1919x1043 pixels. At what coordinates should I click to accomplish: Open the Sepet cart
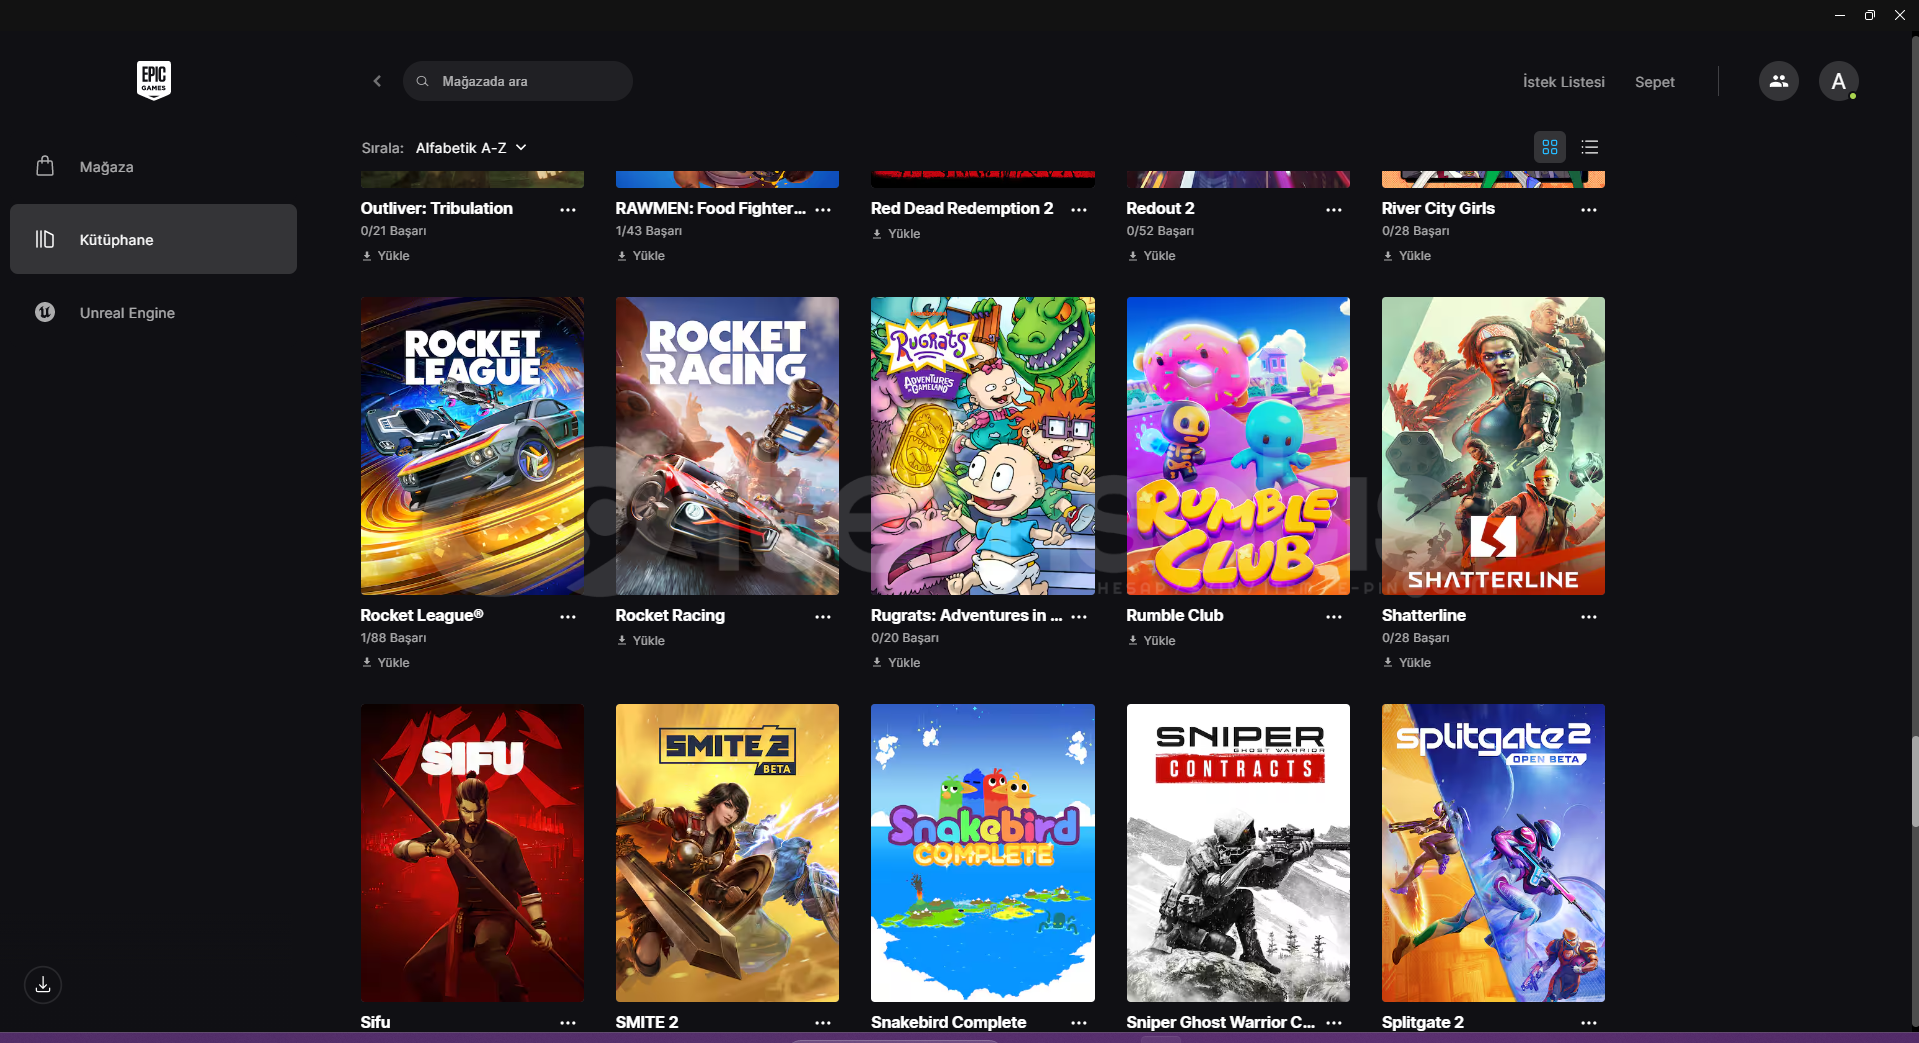1654,82
